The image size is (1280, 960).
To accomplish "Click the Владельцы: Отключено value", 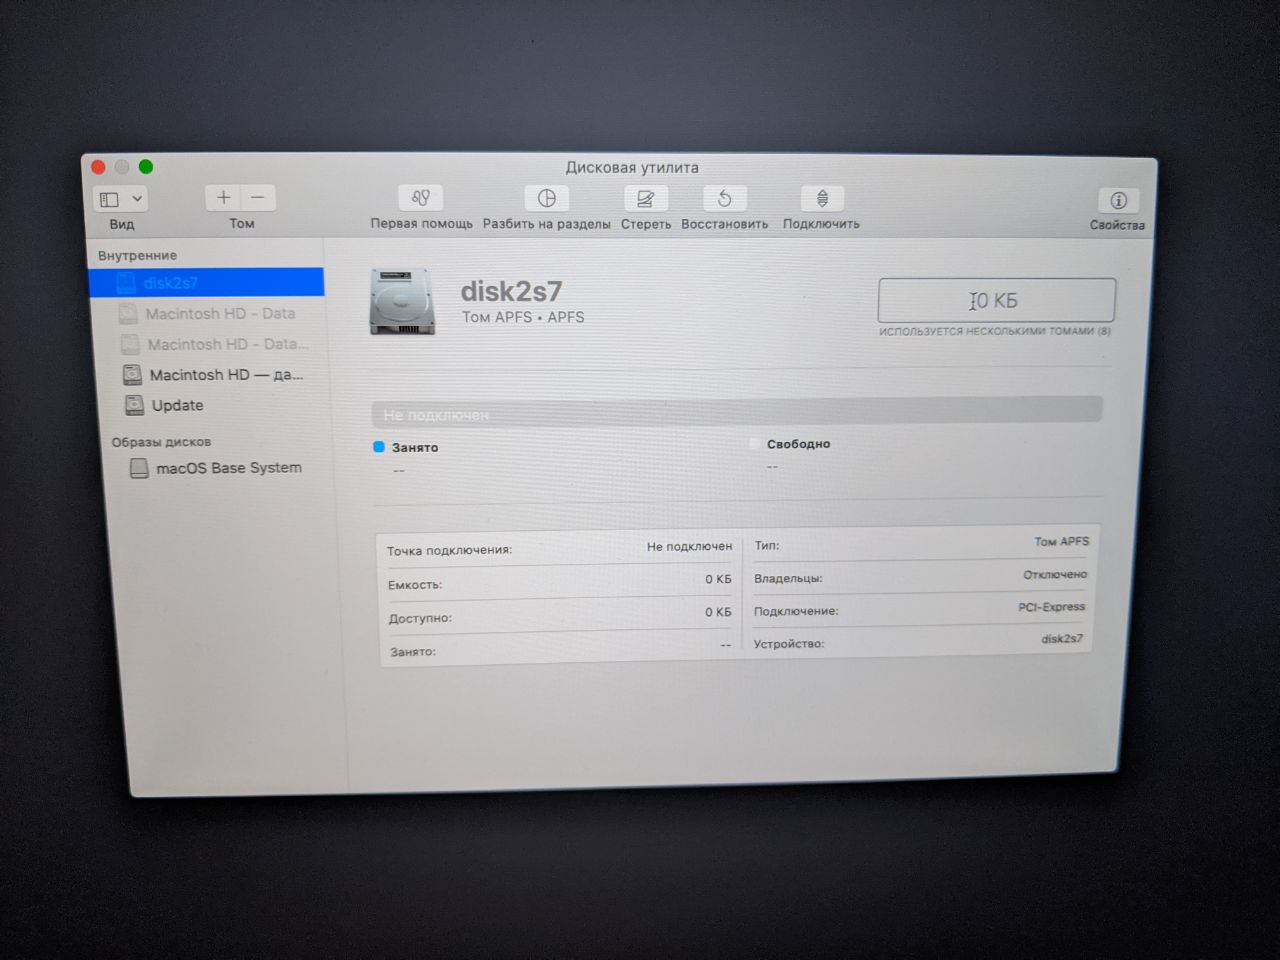I will pyautogui.click(x=1055, y=575).
